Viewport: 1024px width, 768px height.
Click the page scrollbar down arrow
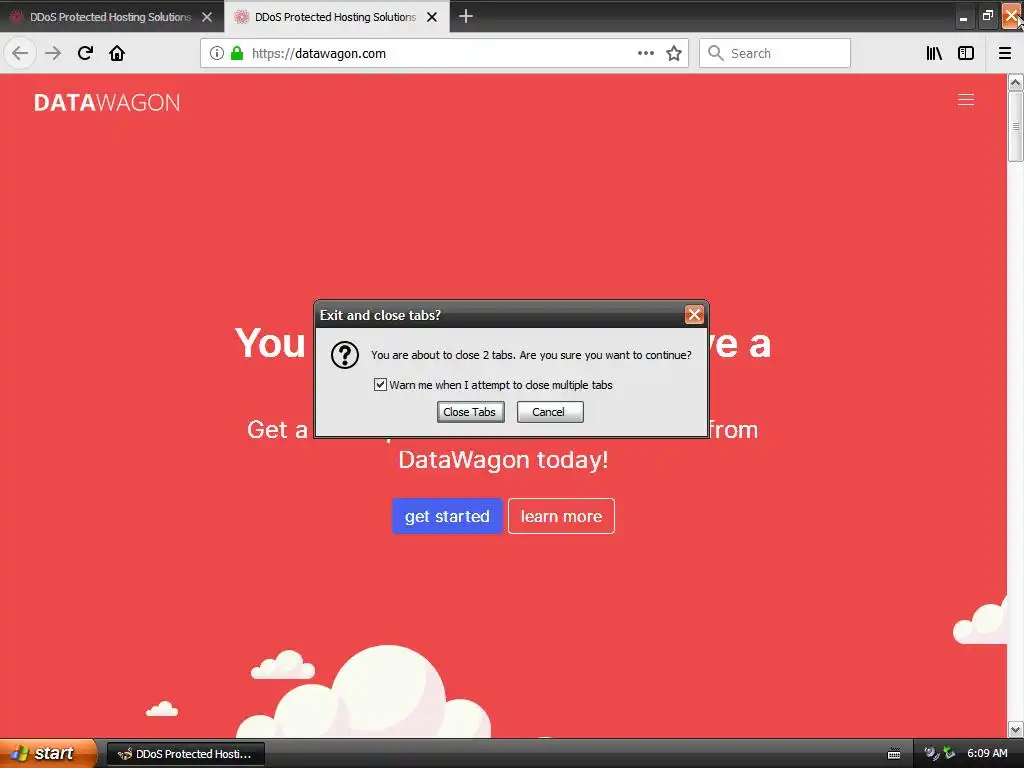point(1016,729)
